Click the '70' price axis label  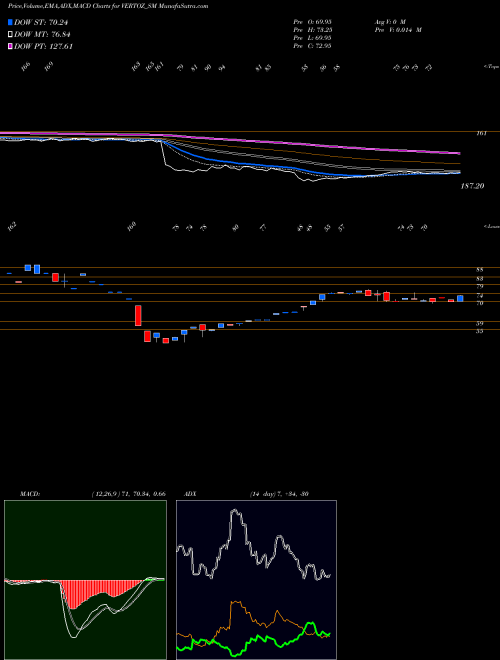pyautogui.click(x=479, y=303)
